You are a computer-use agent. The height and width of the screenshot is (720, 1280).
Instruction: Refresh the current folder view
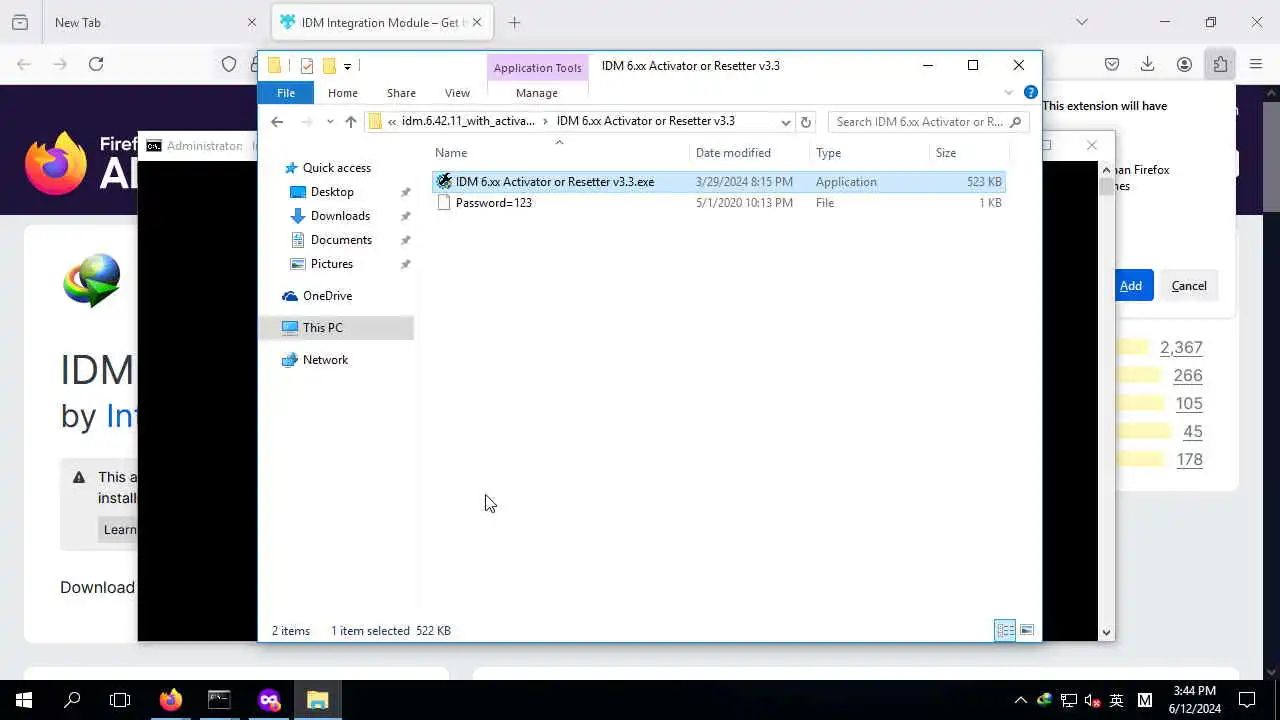click(x=806, y=122)
